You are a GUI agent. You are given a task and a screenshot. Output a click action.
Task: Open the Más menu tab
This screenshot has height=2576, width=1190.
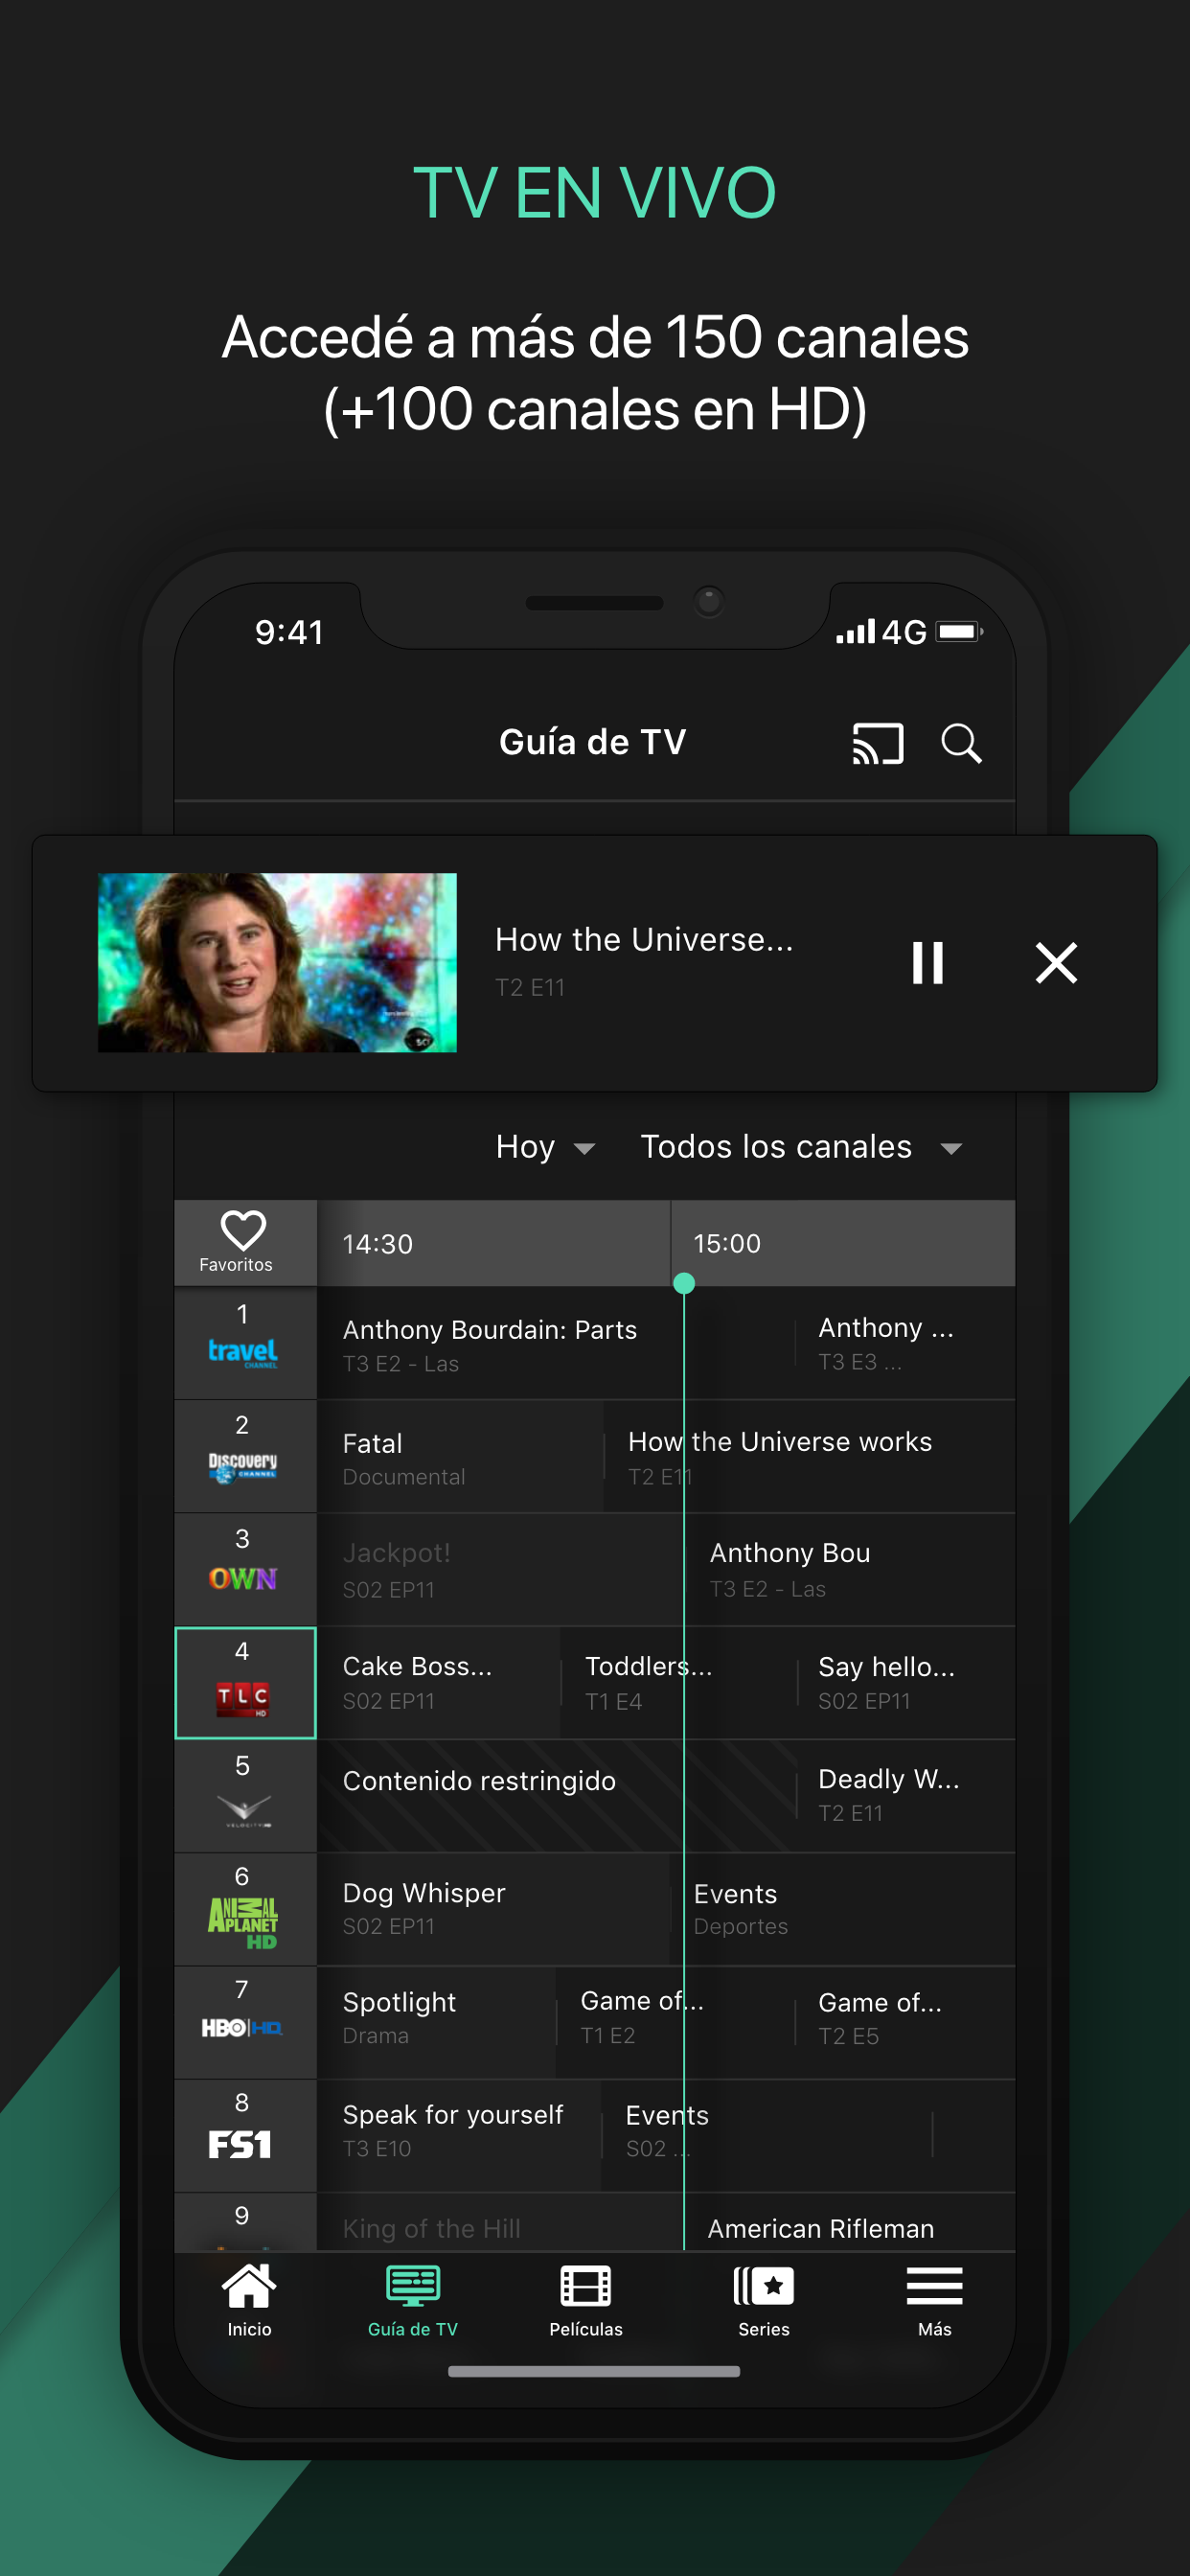pyautogui.click(x=934, y=2301)
